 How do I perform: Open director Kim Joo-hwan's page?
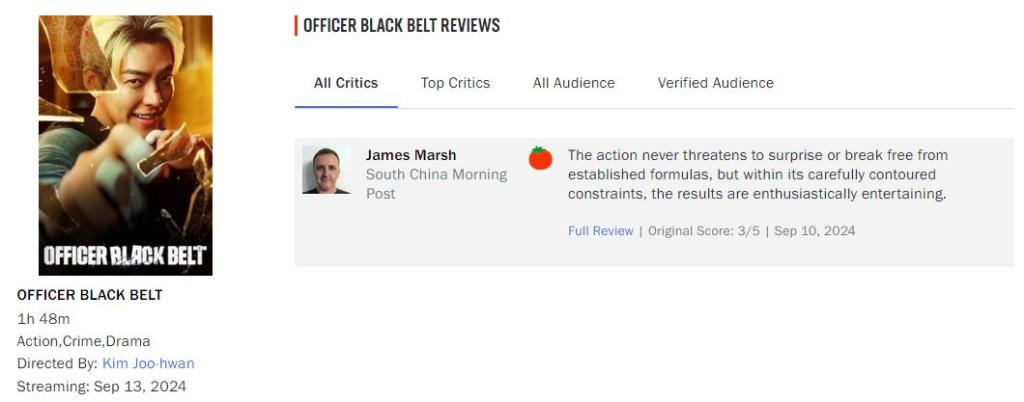click(148, 363)
